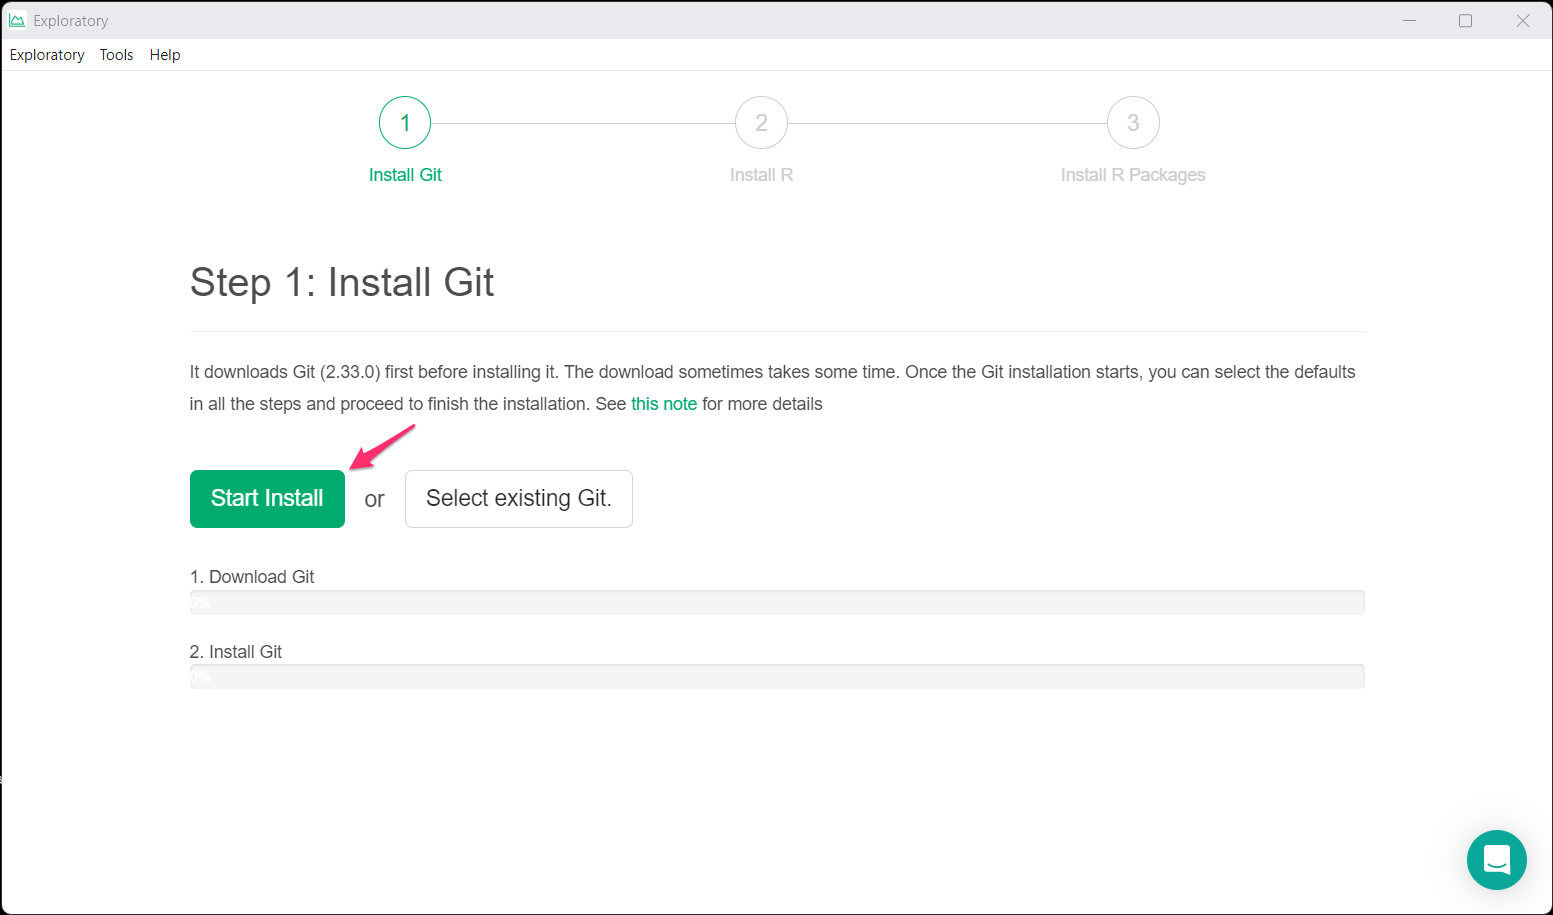Open the Tools menu

tap(116, 55)
